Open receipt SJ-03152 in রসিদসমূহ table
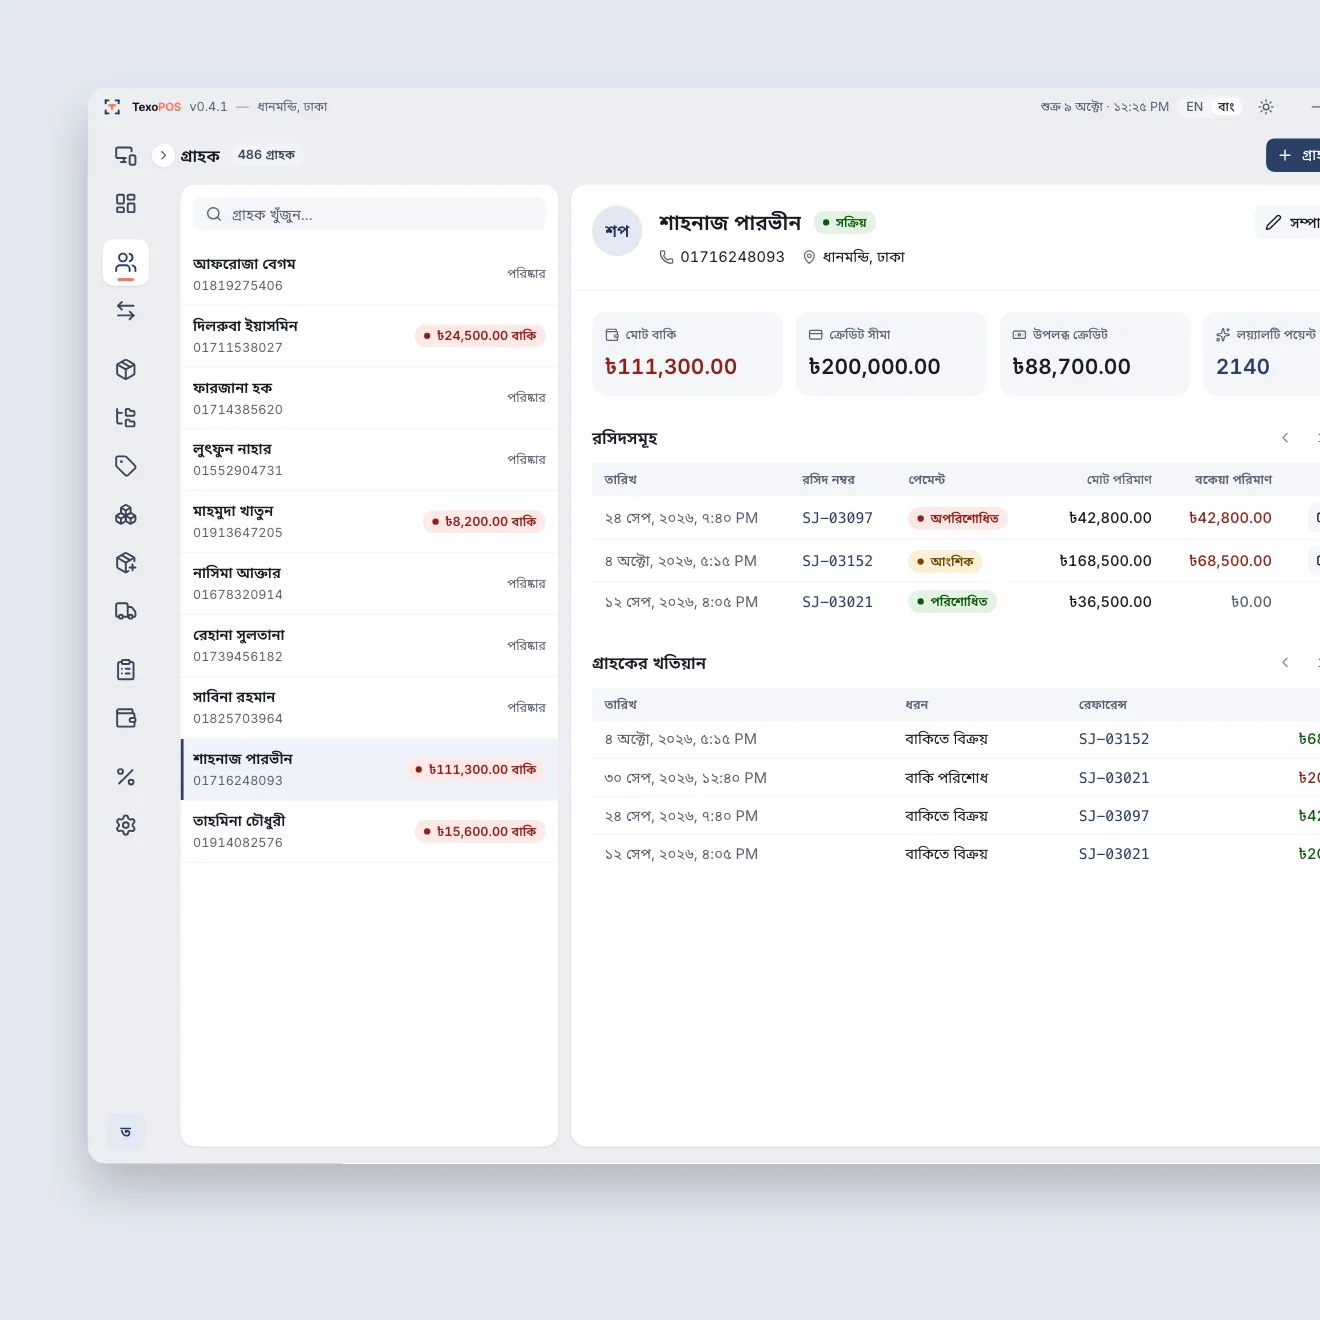 pos(837,561)
